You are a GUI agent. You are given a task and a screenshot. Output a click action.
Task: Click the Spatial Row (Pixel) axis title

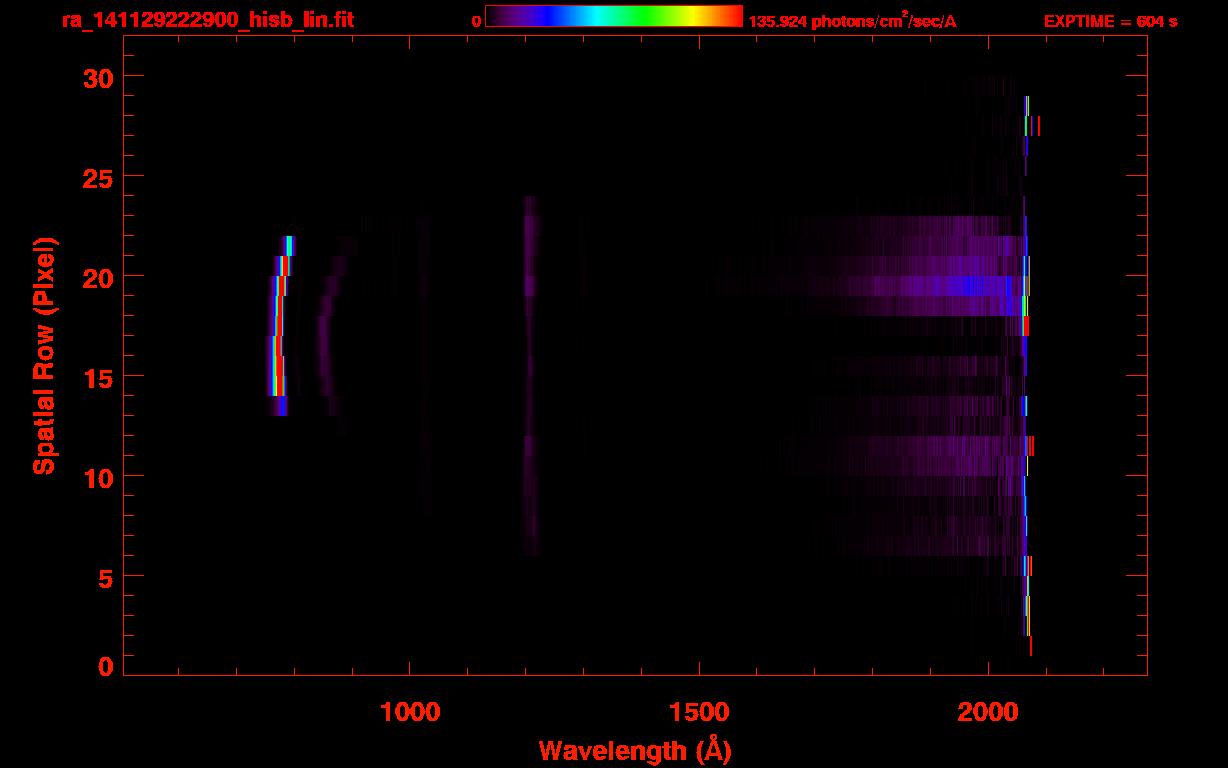click(44, 355)
